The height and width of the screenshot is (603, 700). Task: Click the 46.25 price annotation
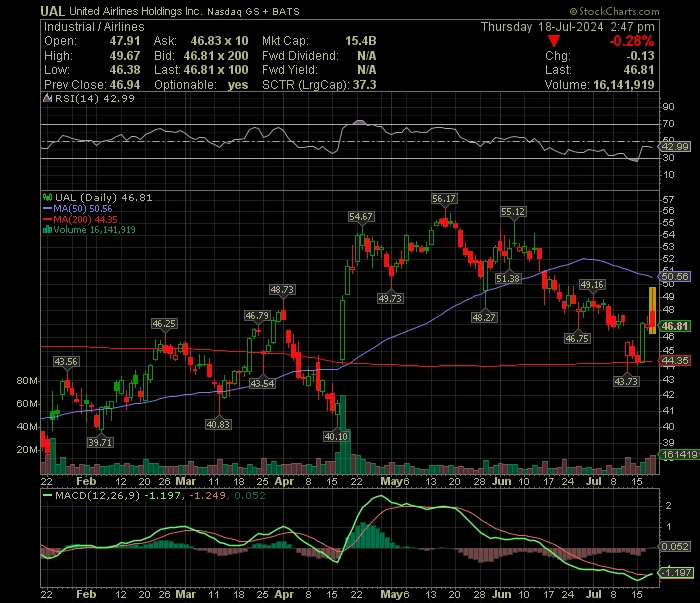point(164,324)
